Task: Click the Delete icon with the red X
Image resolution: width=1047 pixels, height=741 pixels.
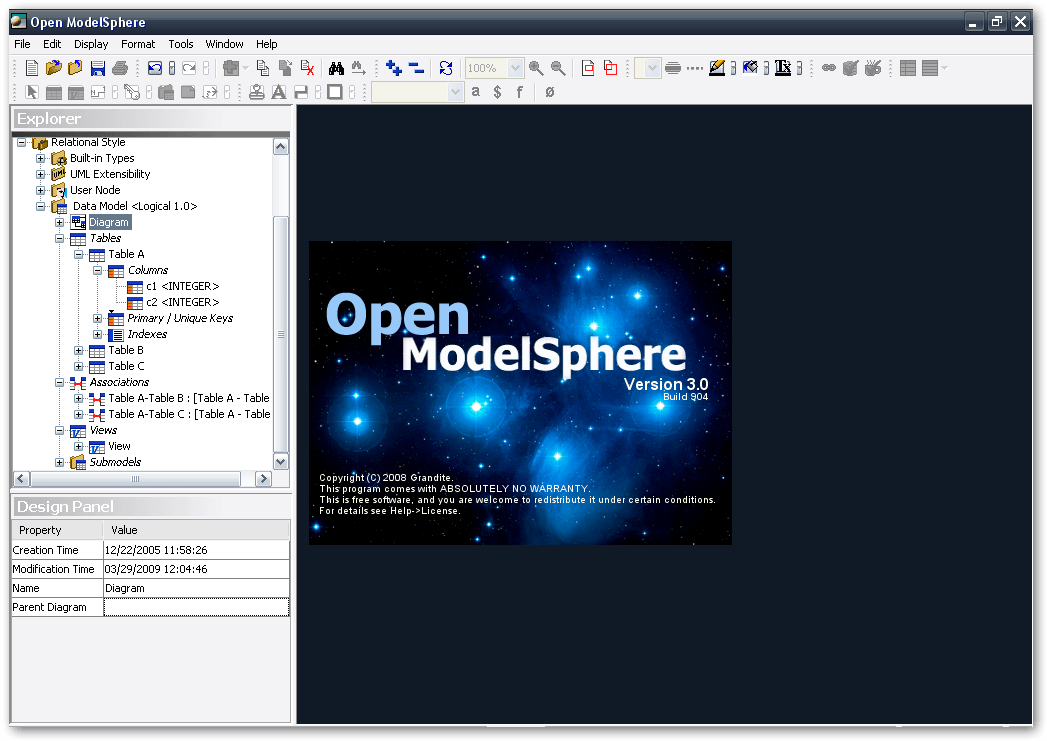Action: point(308,68)
